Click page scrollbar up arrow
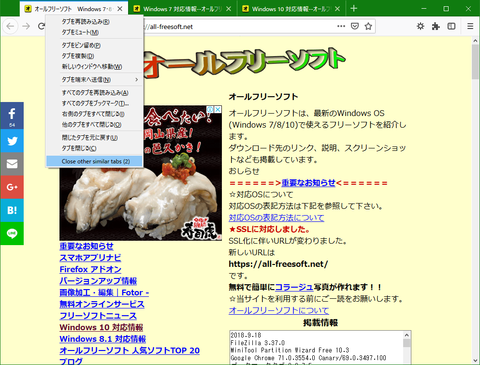The height and width of the screenshot is (365, 480). tap(475, 40)
